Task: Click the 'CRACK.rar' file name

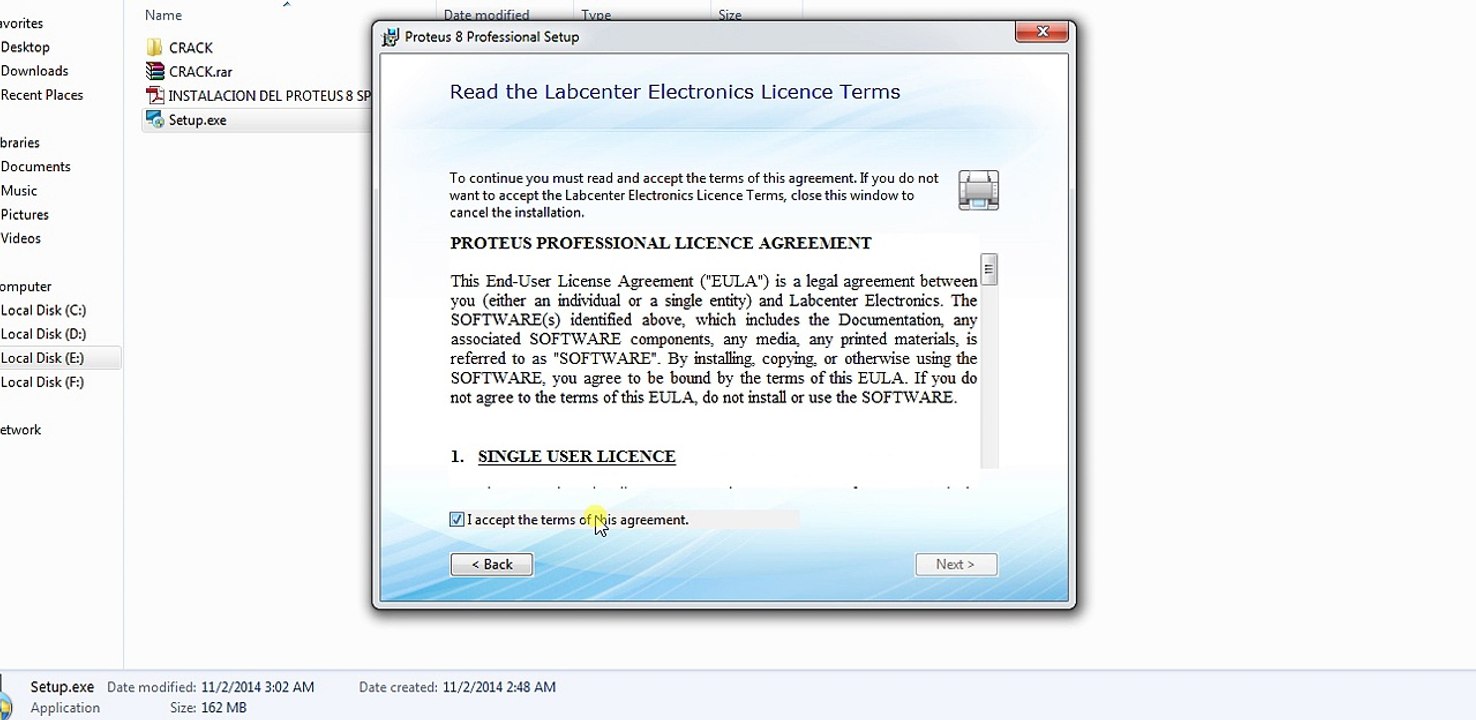Action: pos(201,72)
